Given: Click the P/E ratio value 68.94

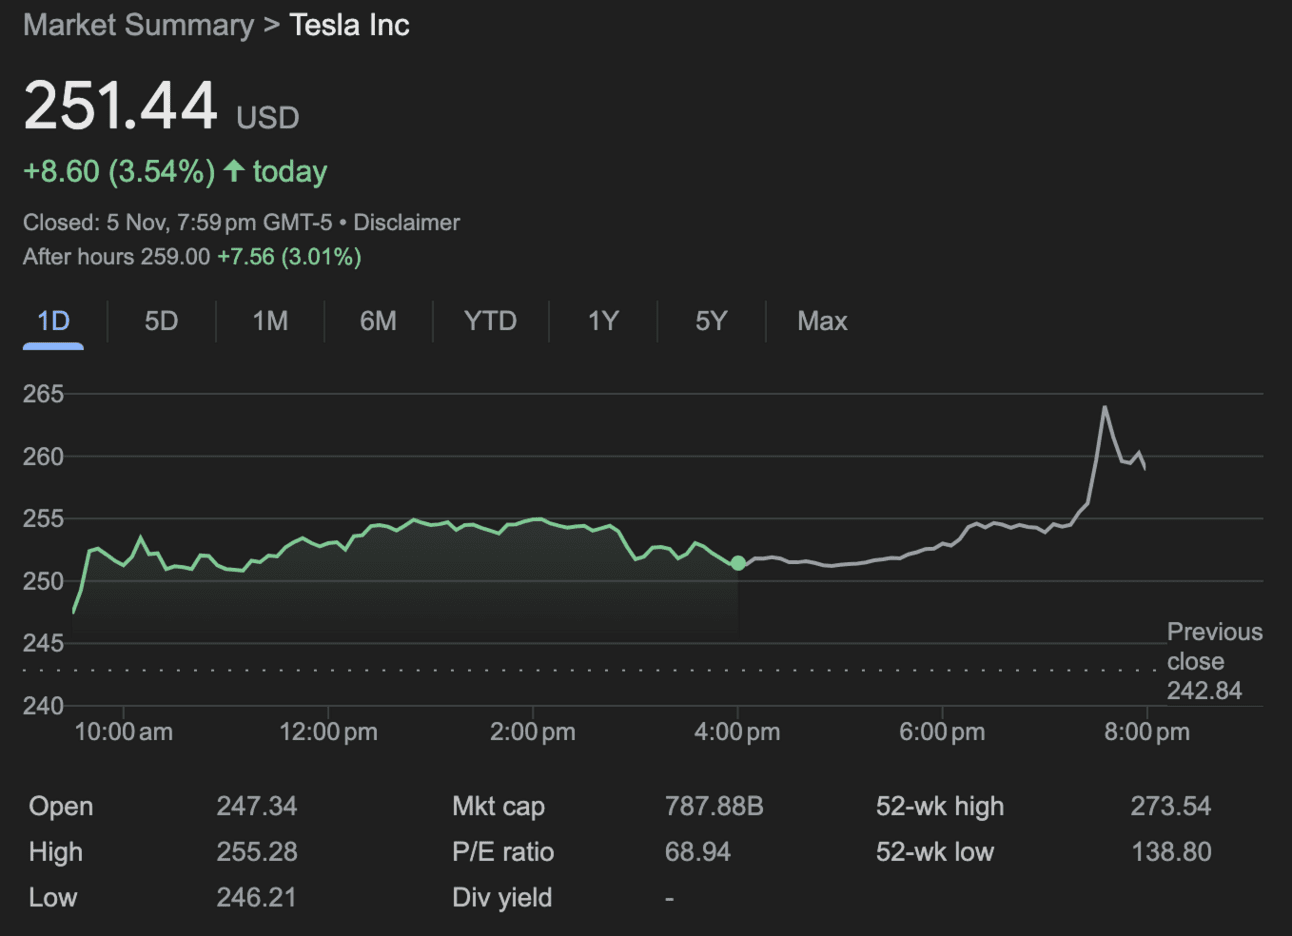Looking at the screenshot, I should [x=698, y=852].
